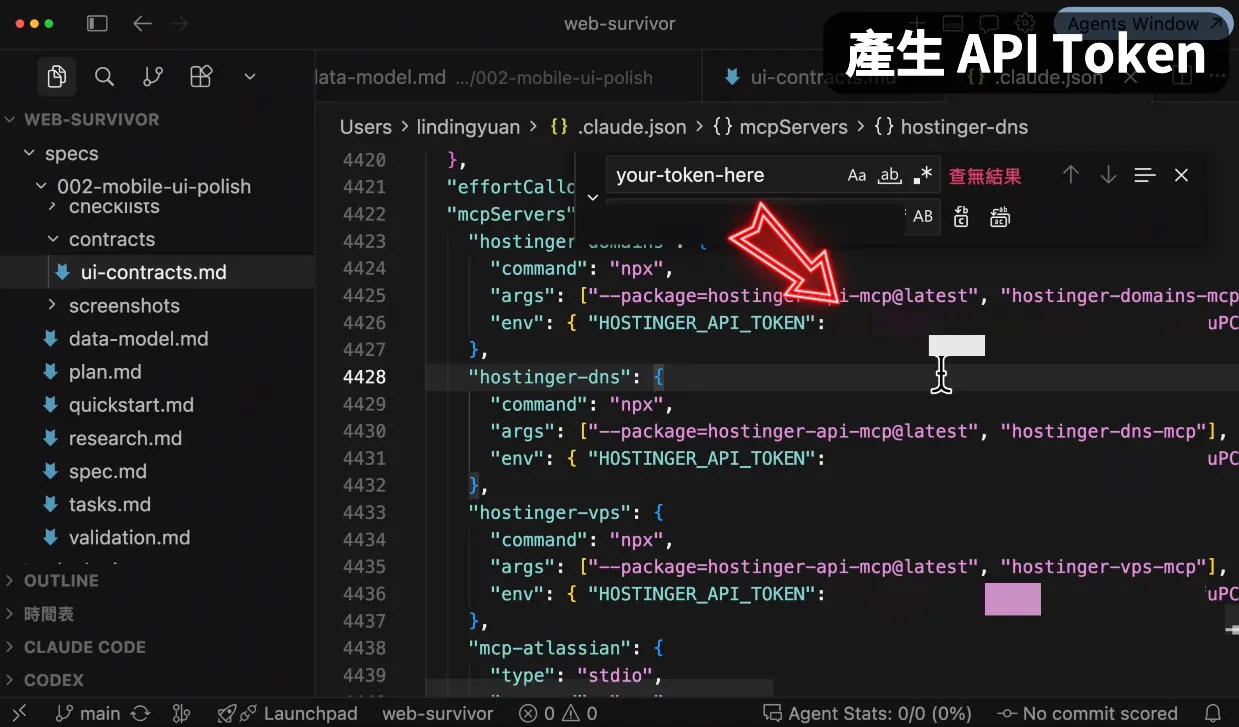This screenshot has width=1239, height=727.
Task: Open spec.md in the explorer
Action: point(107,470)
